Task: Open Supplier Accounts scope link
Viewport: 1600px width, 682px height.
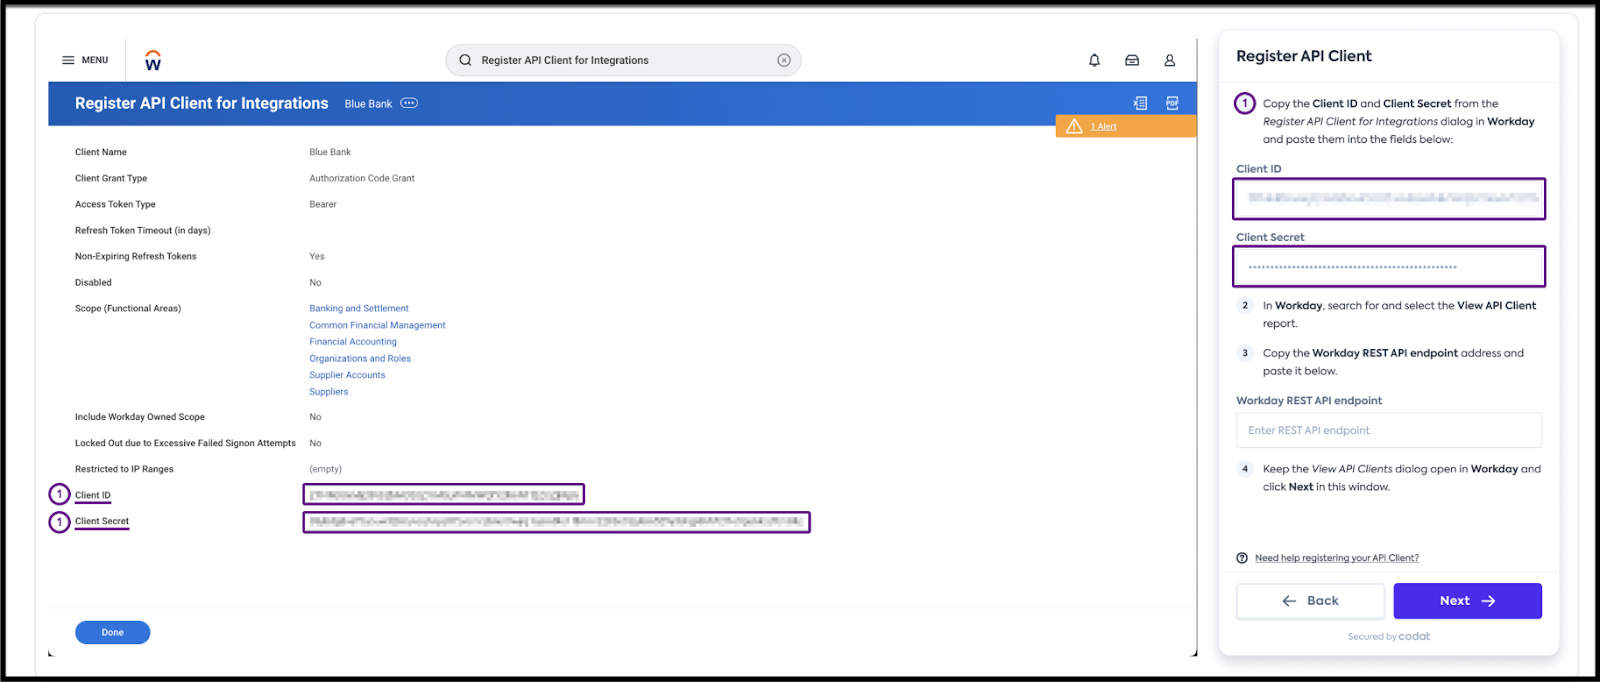Action: pyautogui.click(x=347, y=375)
